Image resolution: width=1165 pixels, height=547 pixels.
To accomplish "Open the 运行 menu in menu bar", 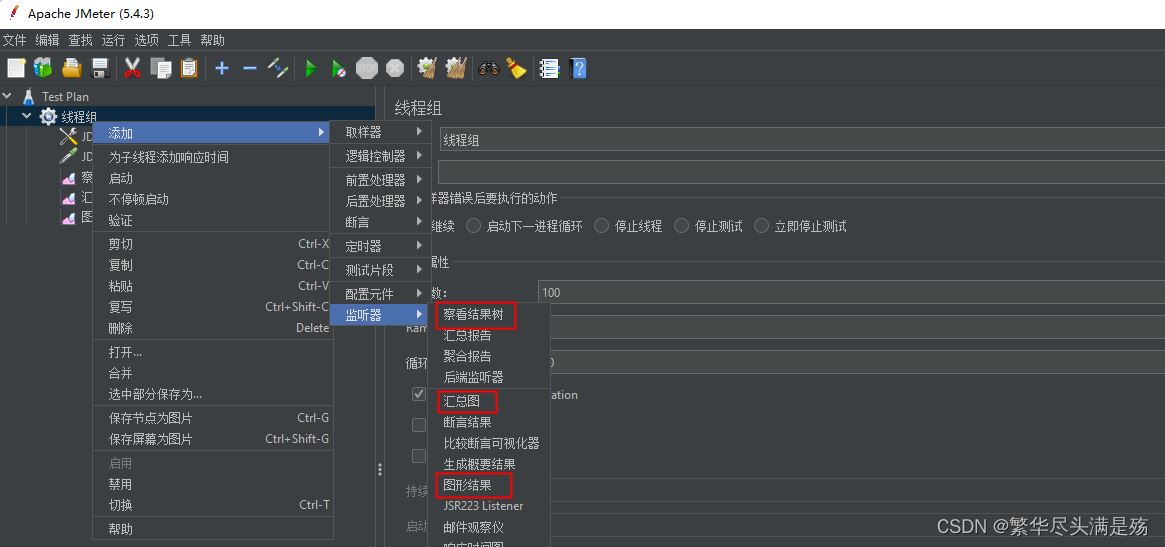I will 113,40.
